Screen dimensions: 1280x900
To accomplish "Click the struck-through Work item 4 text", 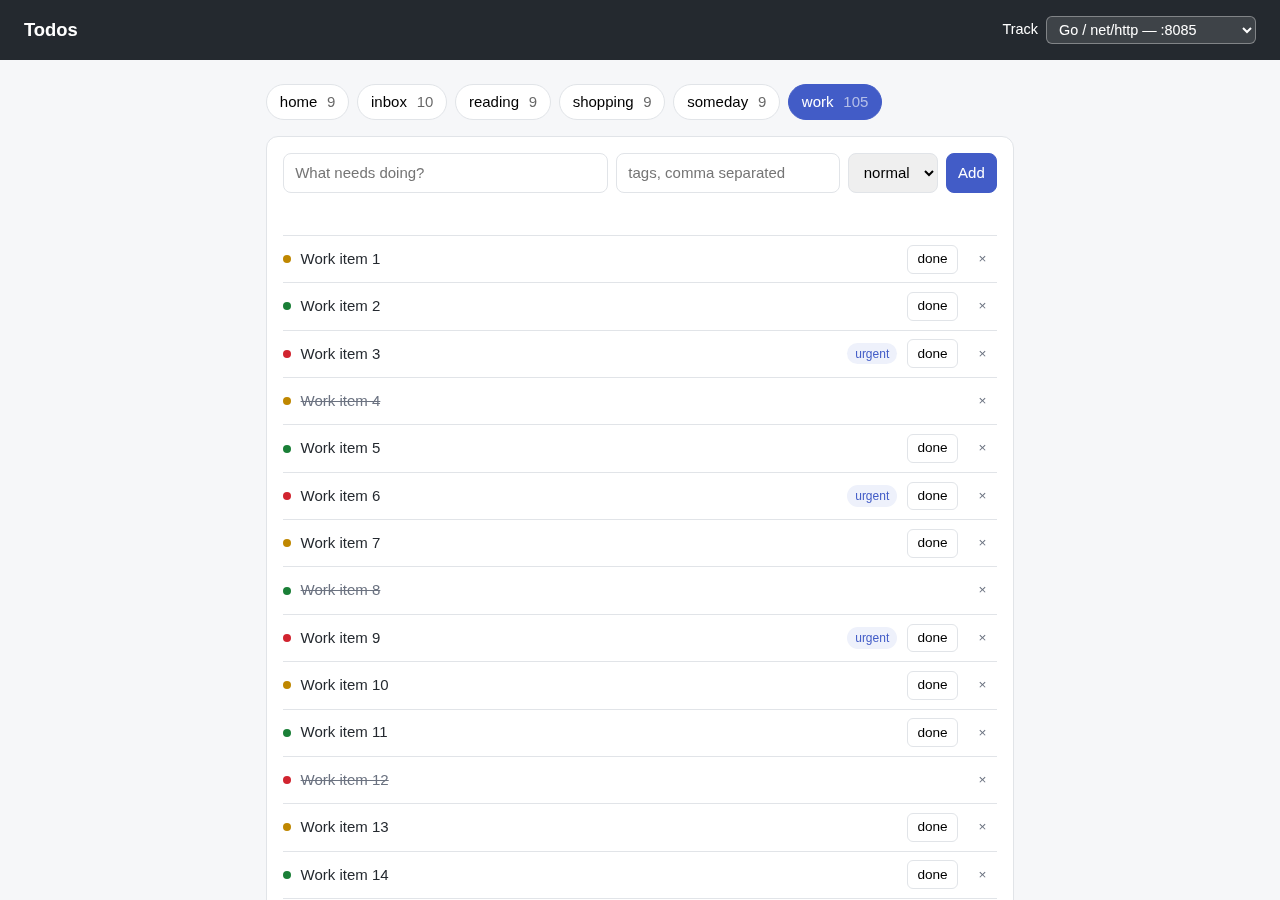I will (x=340, y=401).
